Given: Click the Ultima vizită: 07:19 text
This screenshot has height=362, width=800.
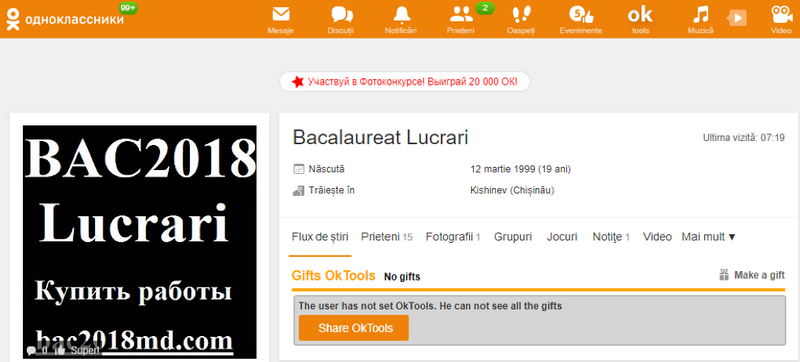Looking at the screenshot, I should point(744,138).
